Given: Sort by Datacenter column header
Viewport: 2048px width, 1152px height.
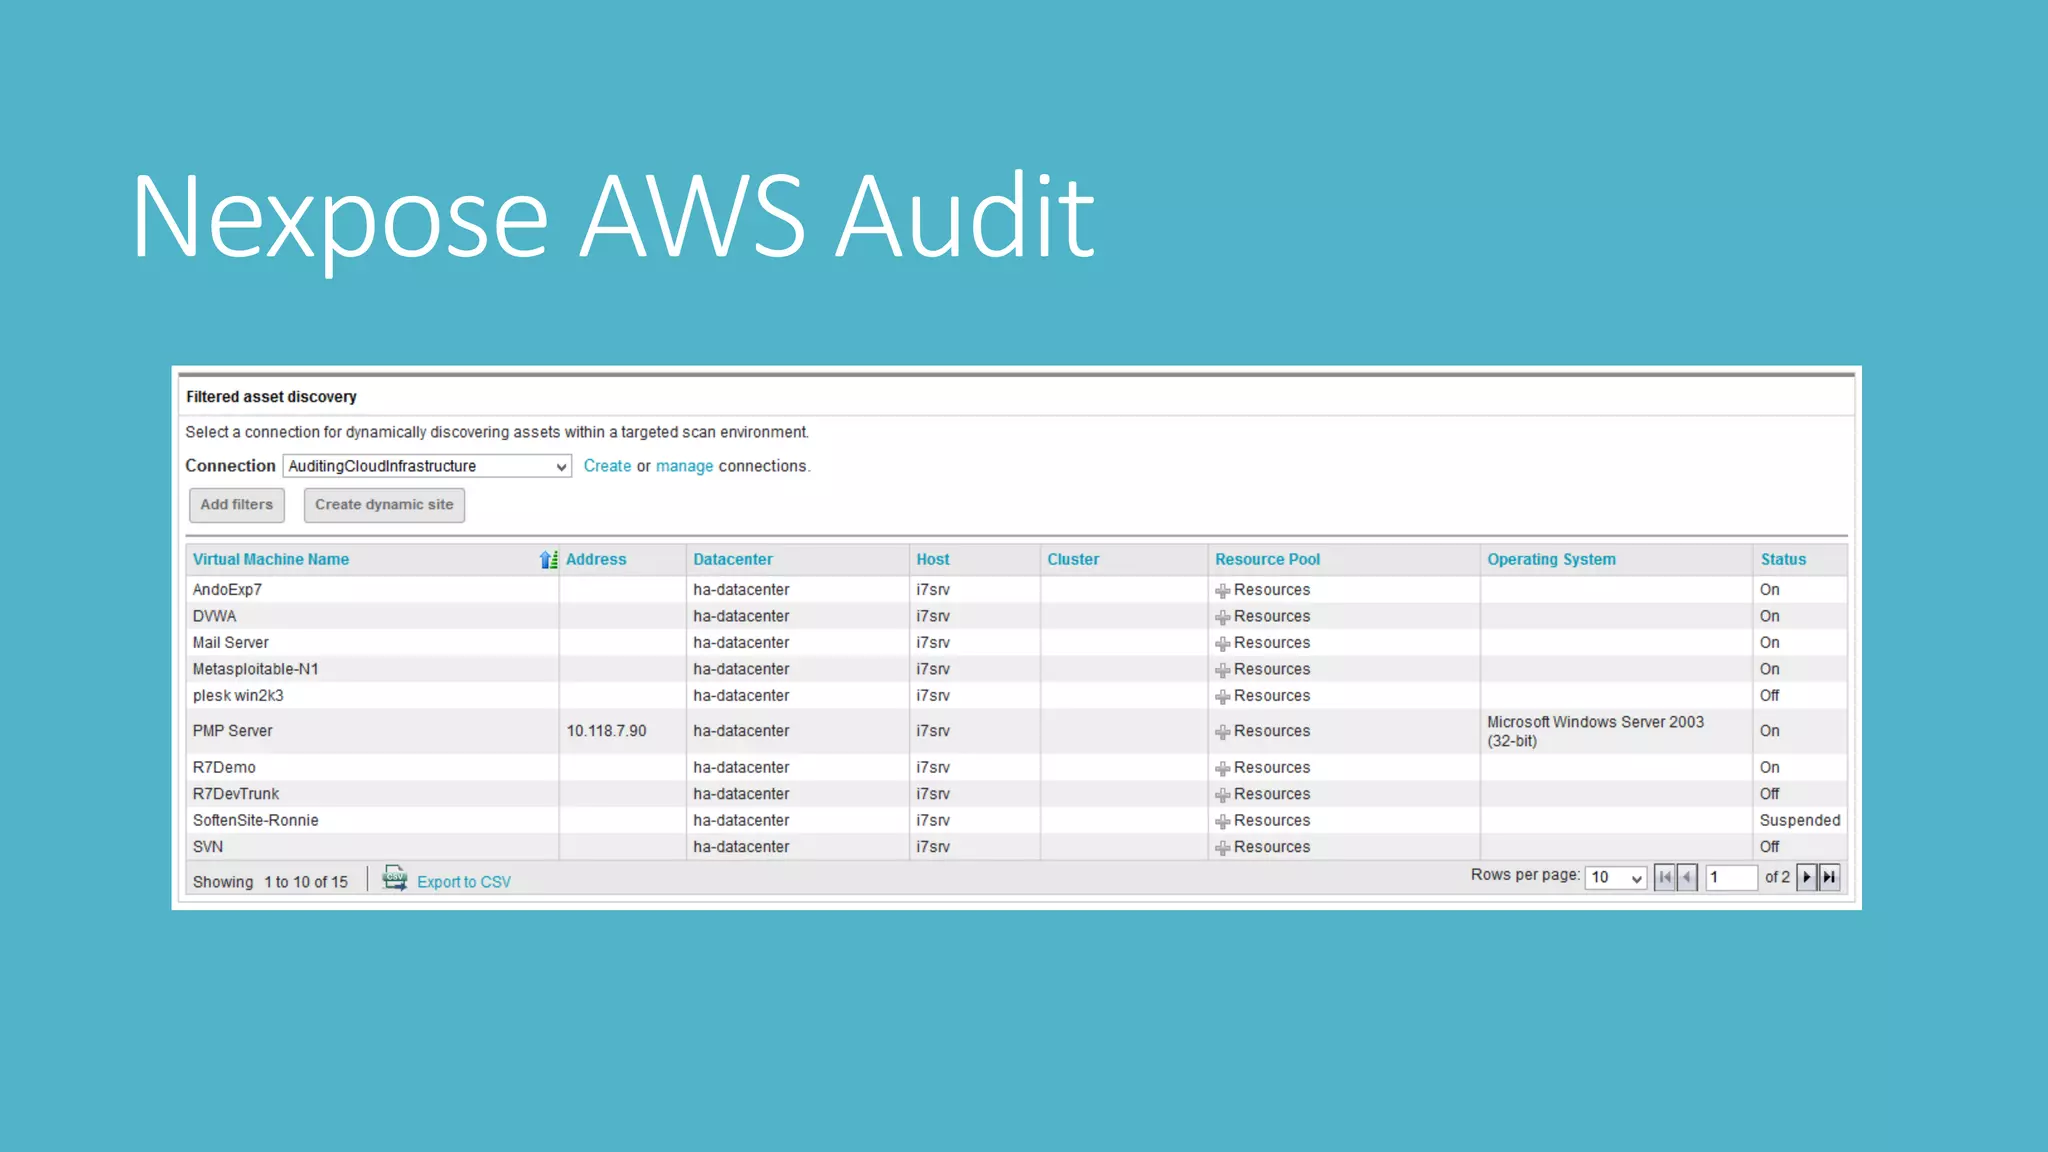Looking at the screenshot, I should coord(733,560).
